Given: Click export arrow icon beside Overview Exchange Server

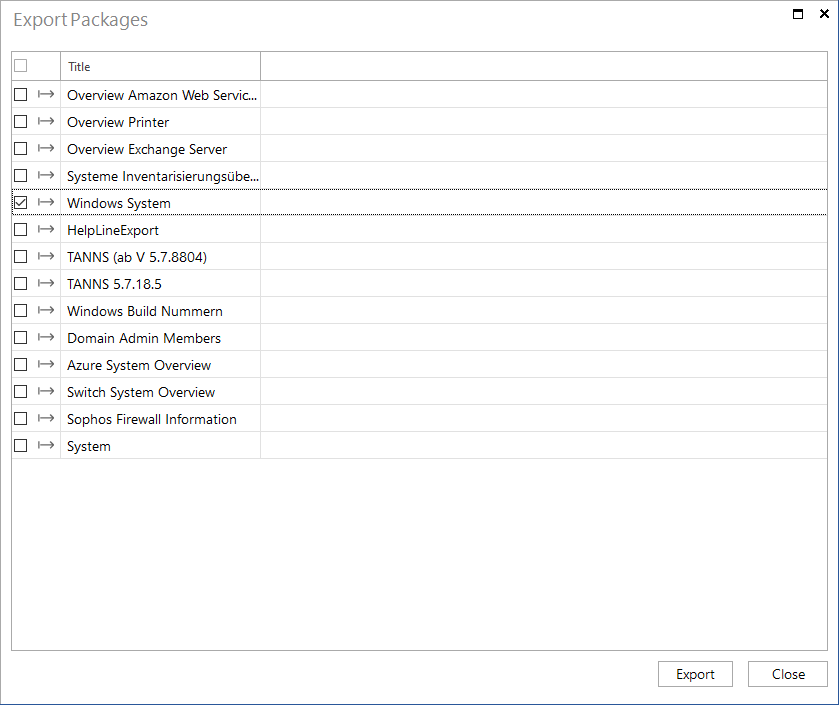Looking at the screenshot, I should 46,148.
